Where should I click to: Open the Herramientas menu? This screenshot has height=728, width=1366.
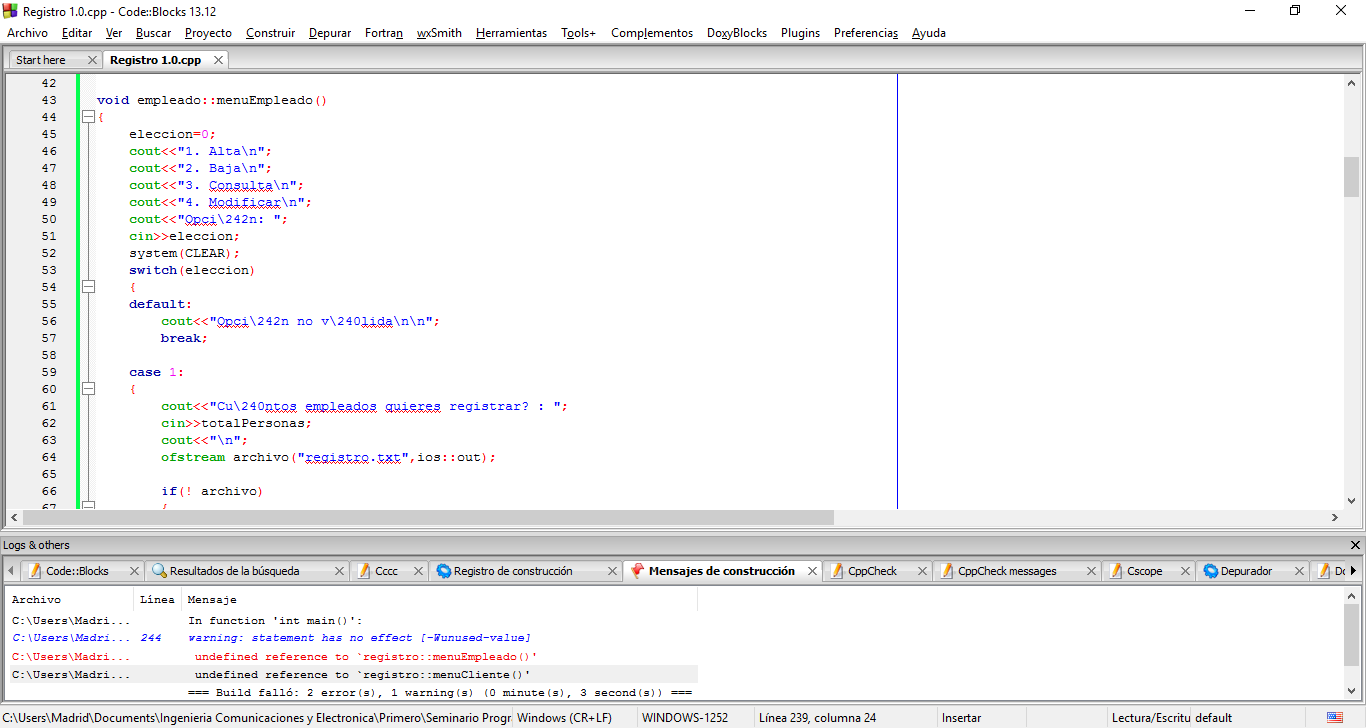[x=511, y=33]
